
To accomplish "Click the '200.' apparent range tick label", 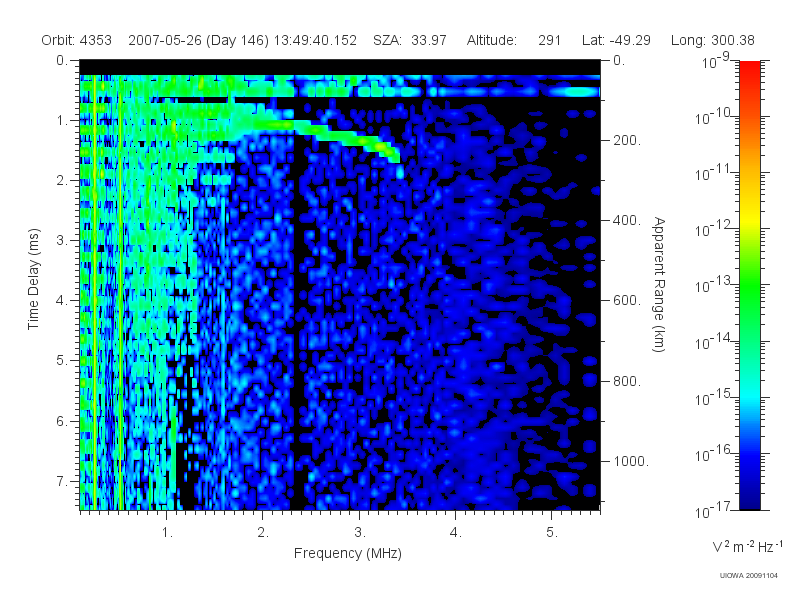I will click(x=627, y=140).
